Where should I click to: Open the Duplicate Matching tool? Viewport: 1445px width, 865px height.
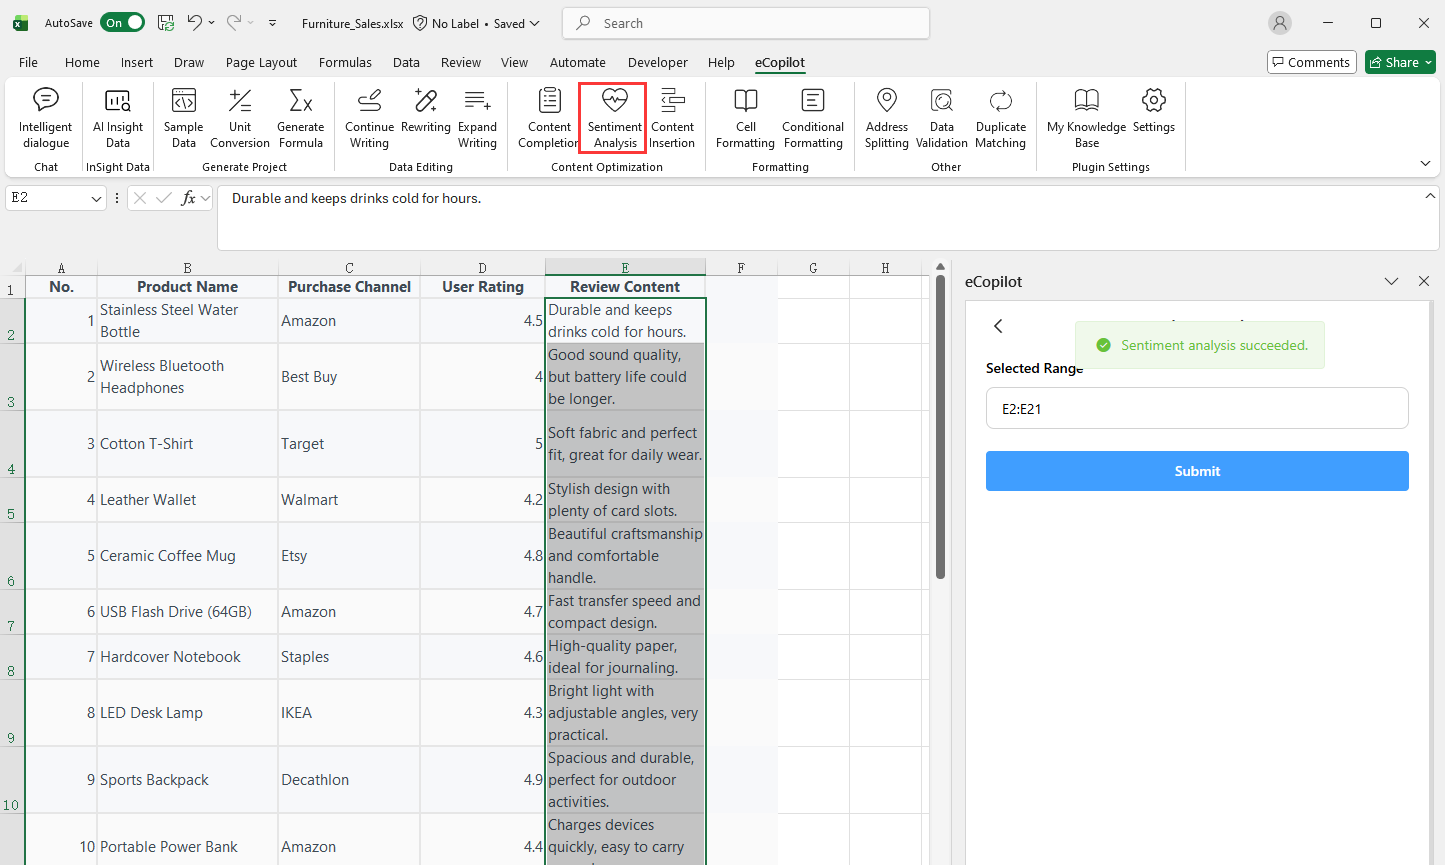click(1000, 117)
